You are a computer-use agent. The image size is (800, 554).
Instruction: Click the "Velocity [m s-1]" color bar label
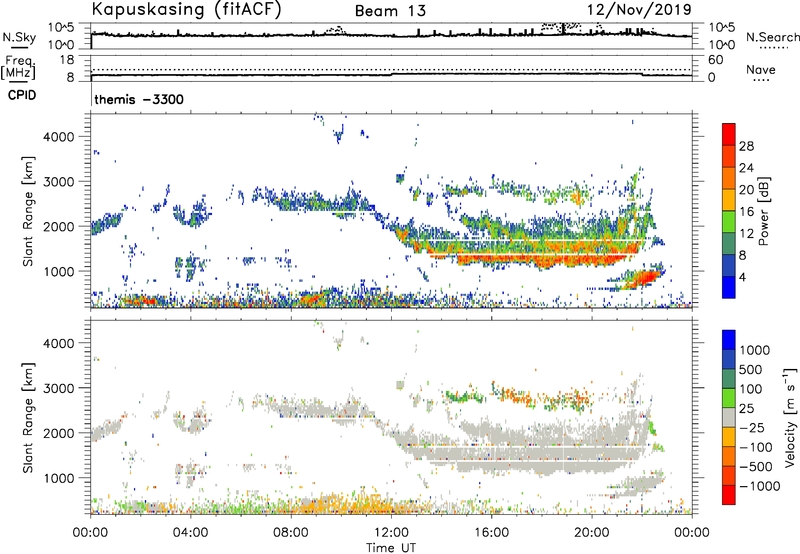point(790,417)
